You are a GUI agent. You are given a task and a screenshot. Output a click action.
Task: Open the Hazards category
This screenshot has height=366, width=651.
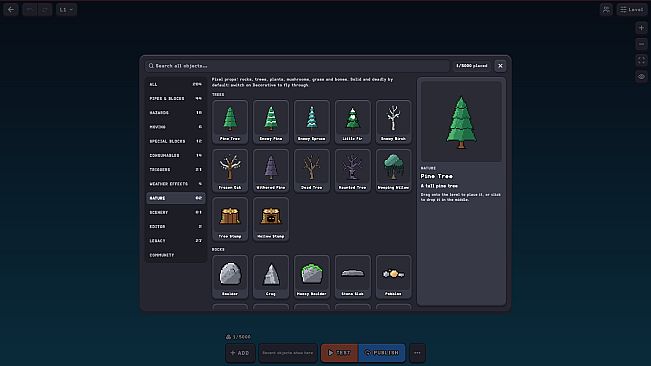pyautogui.click(x=176, y=112)
